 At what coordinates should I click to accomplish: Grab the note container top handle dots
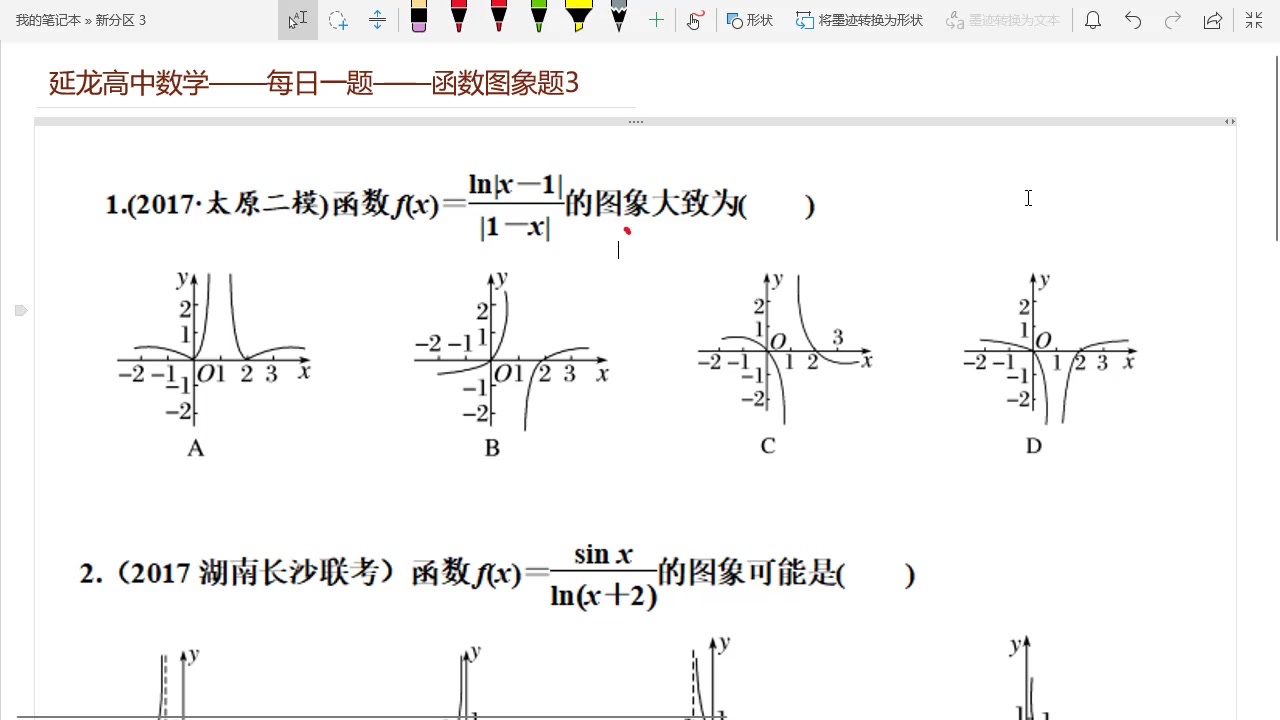[x=636, y=122]
